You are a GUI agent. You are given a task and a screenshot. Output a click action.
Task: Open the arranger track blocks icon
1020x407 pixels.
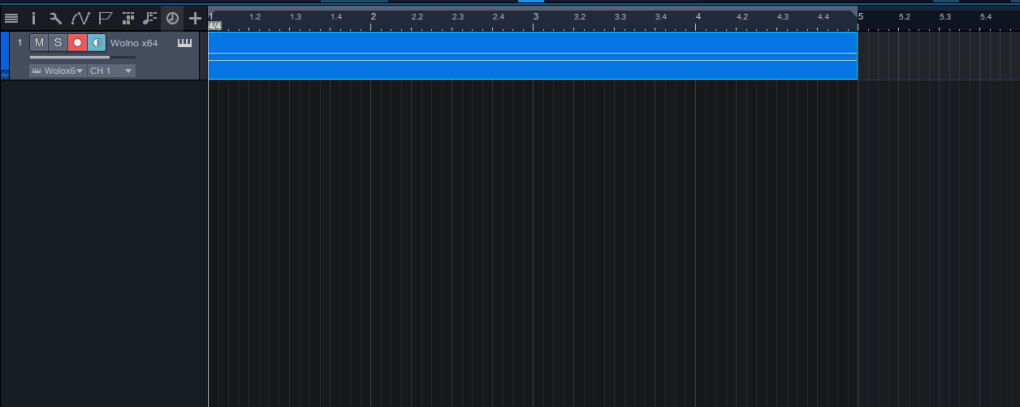pyautogui.click(x=128, y=19)
